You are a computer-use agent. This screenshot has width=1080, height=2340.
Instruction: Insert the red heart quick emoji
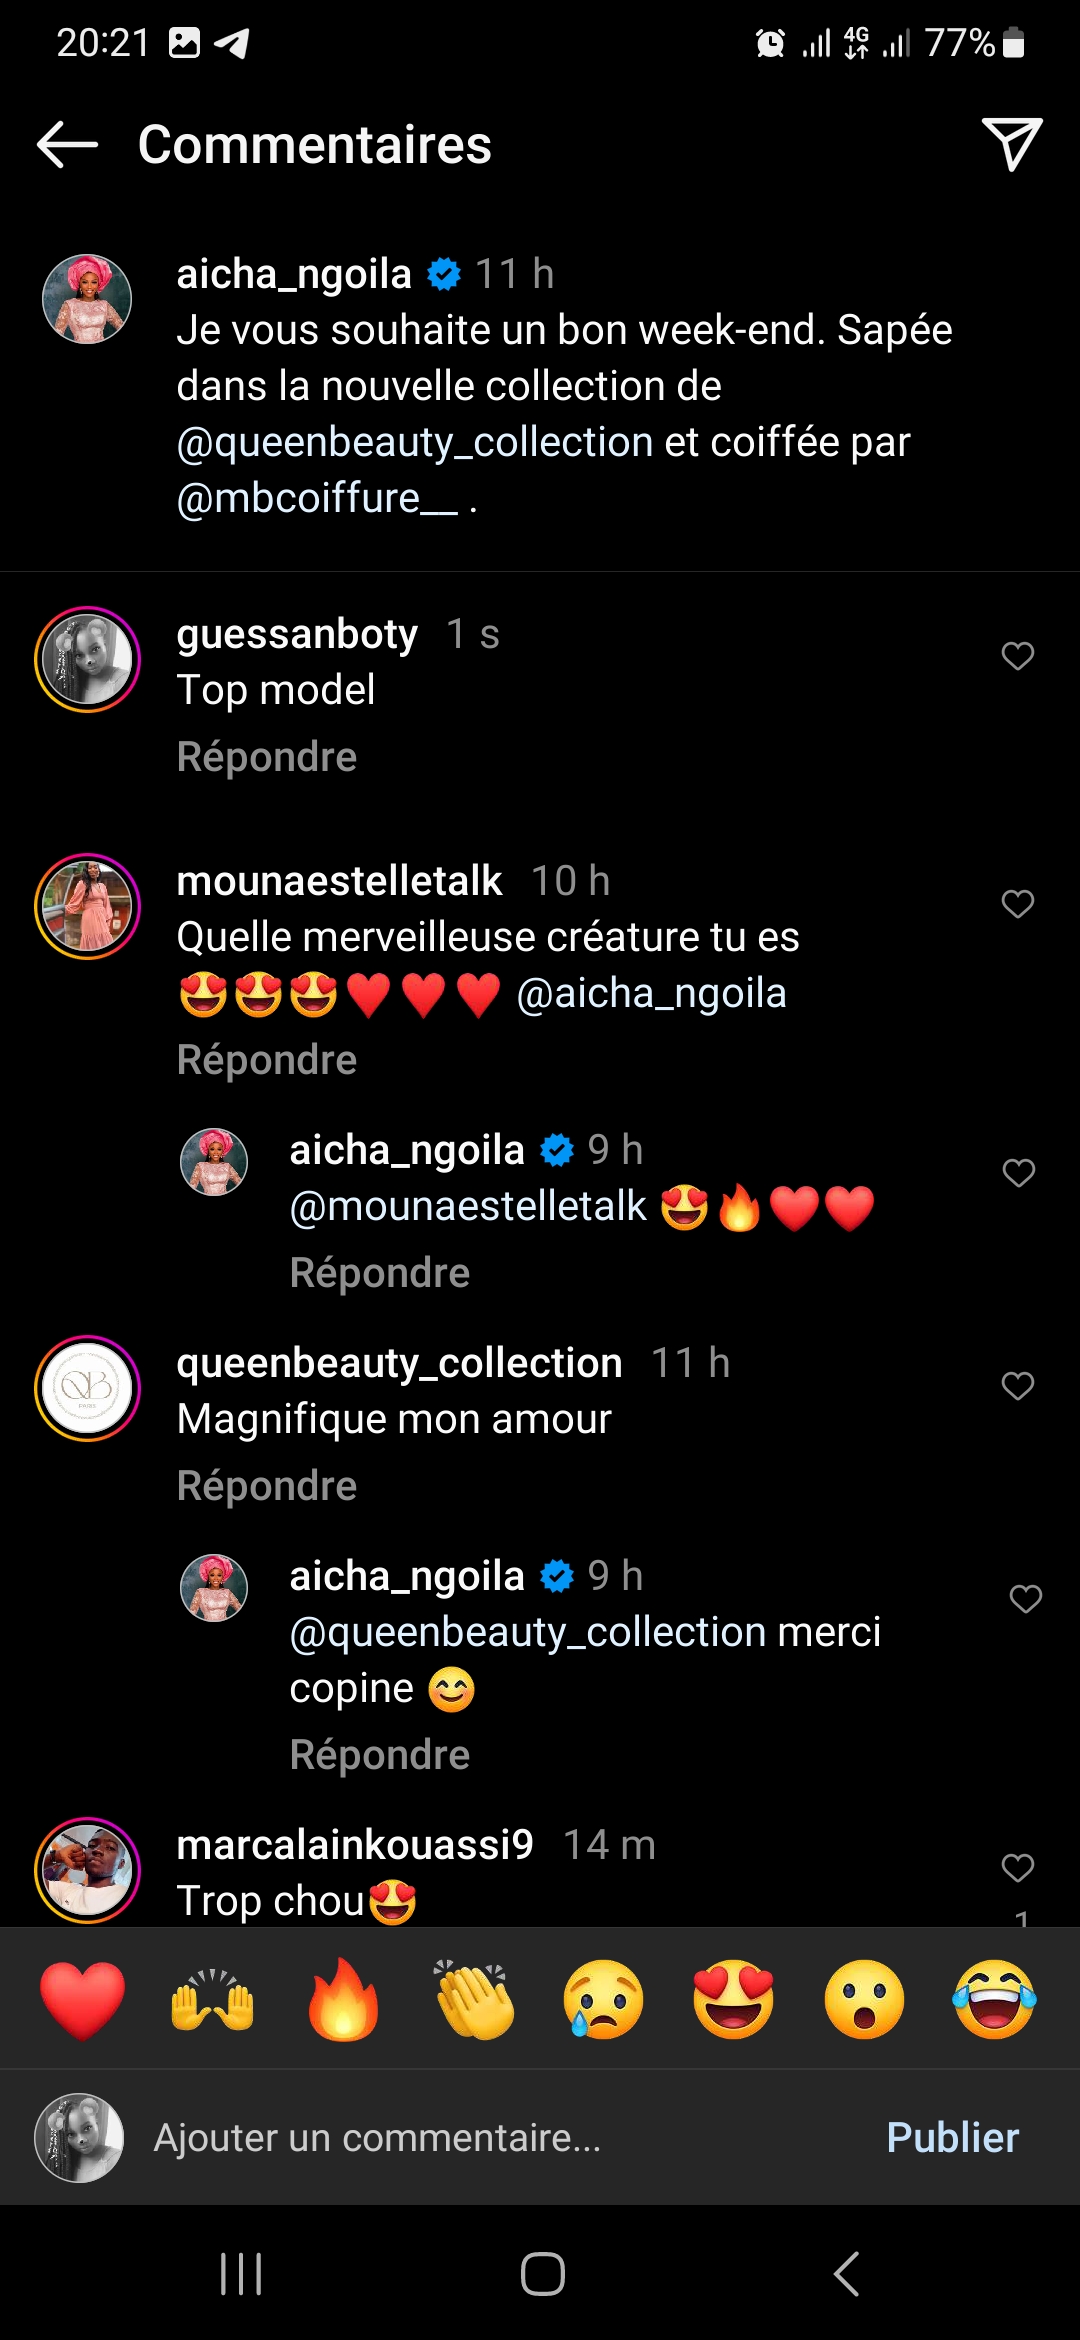click(82, 2000)
